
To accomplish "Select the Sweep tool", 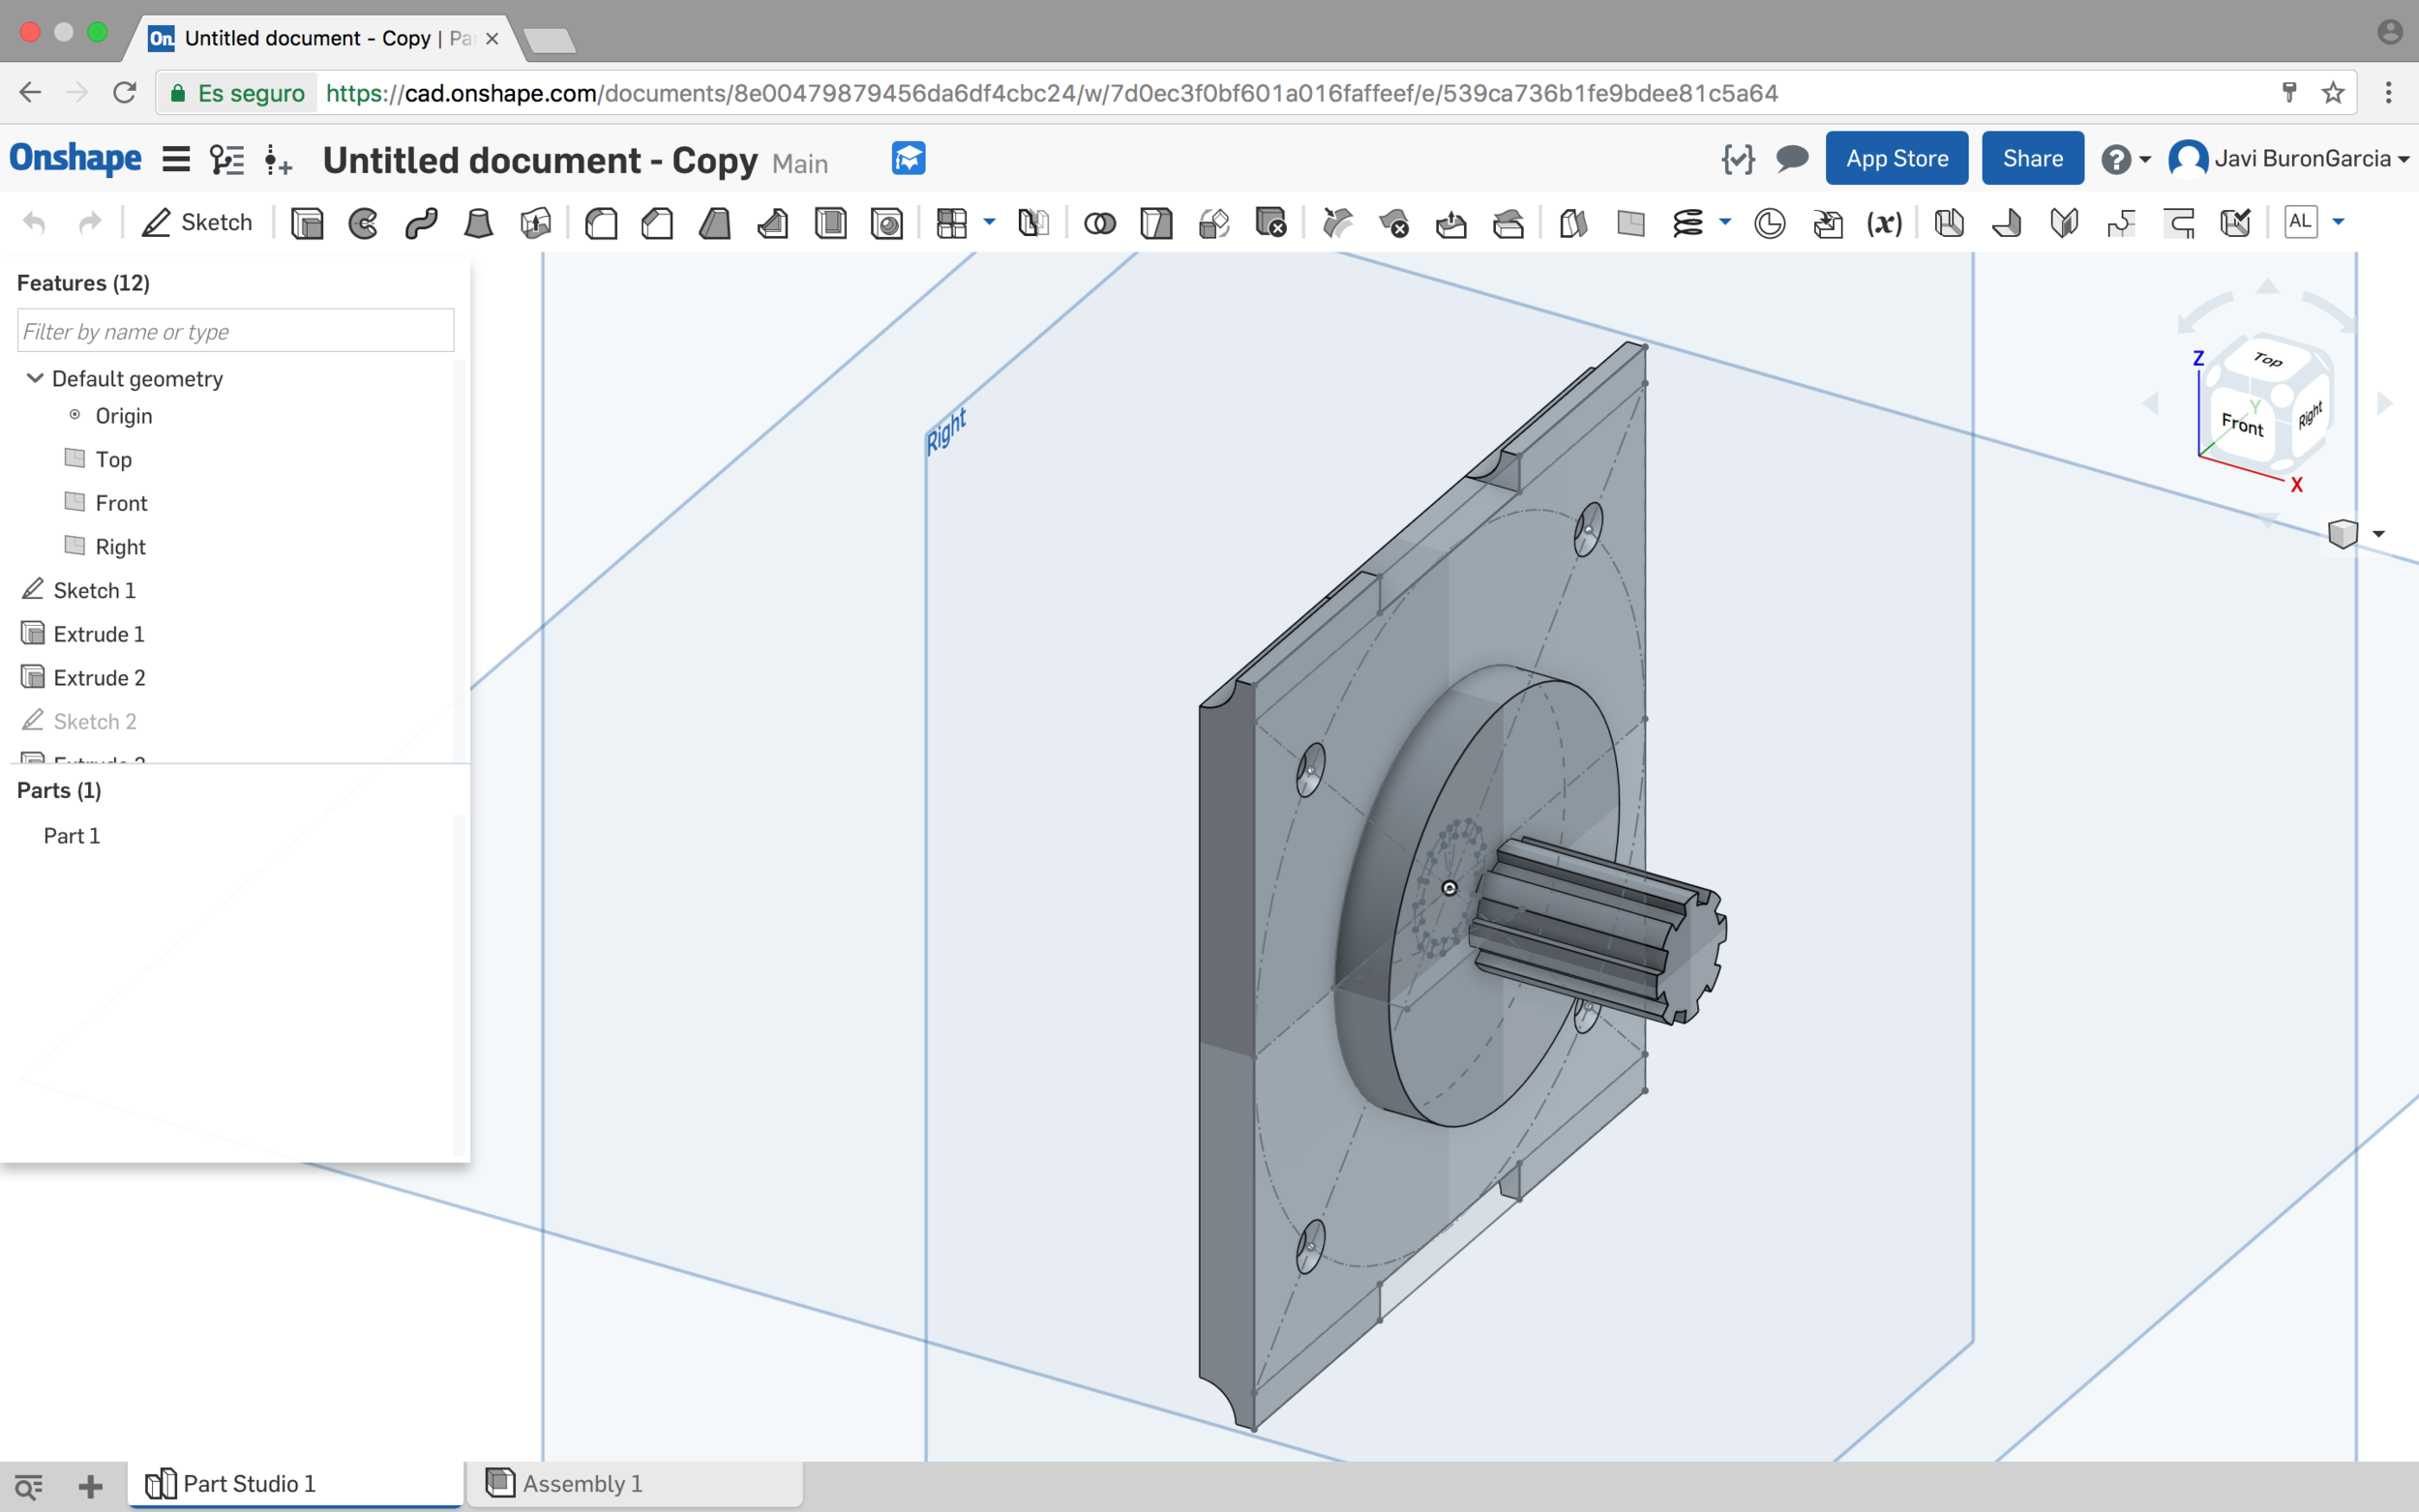I will click(421, 222).
